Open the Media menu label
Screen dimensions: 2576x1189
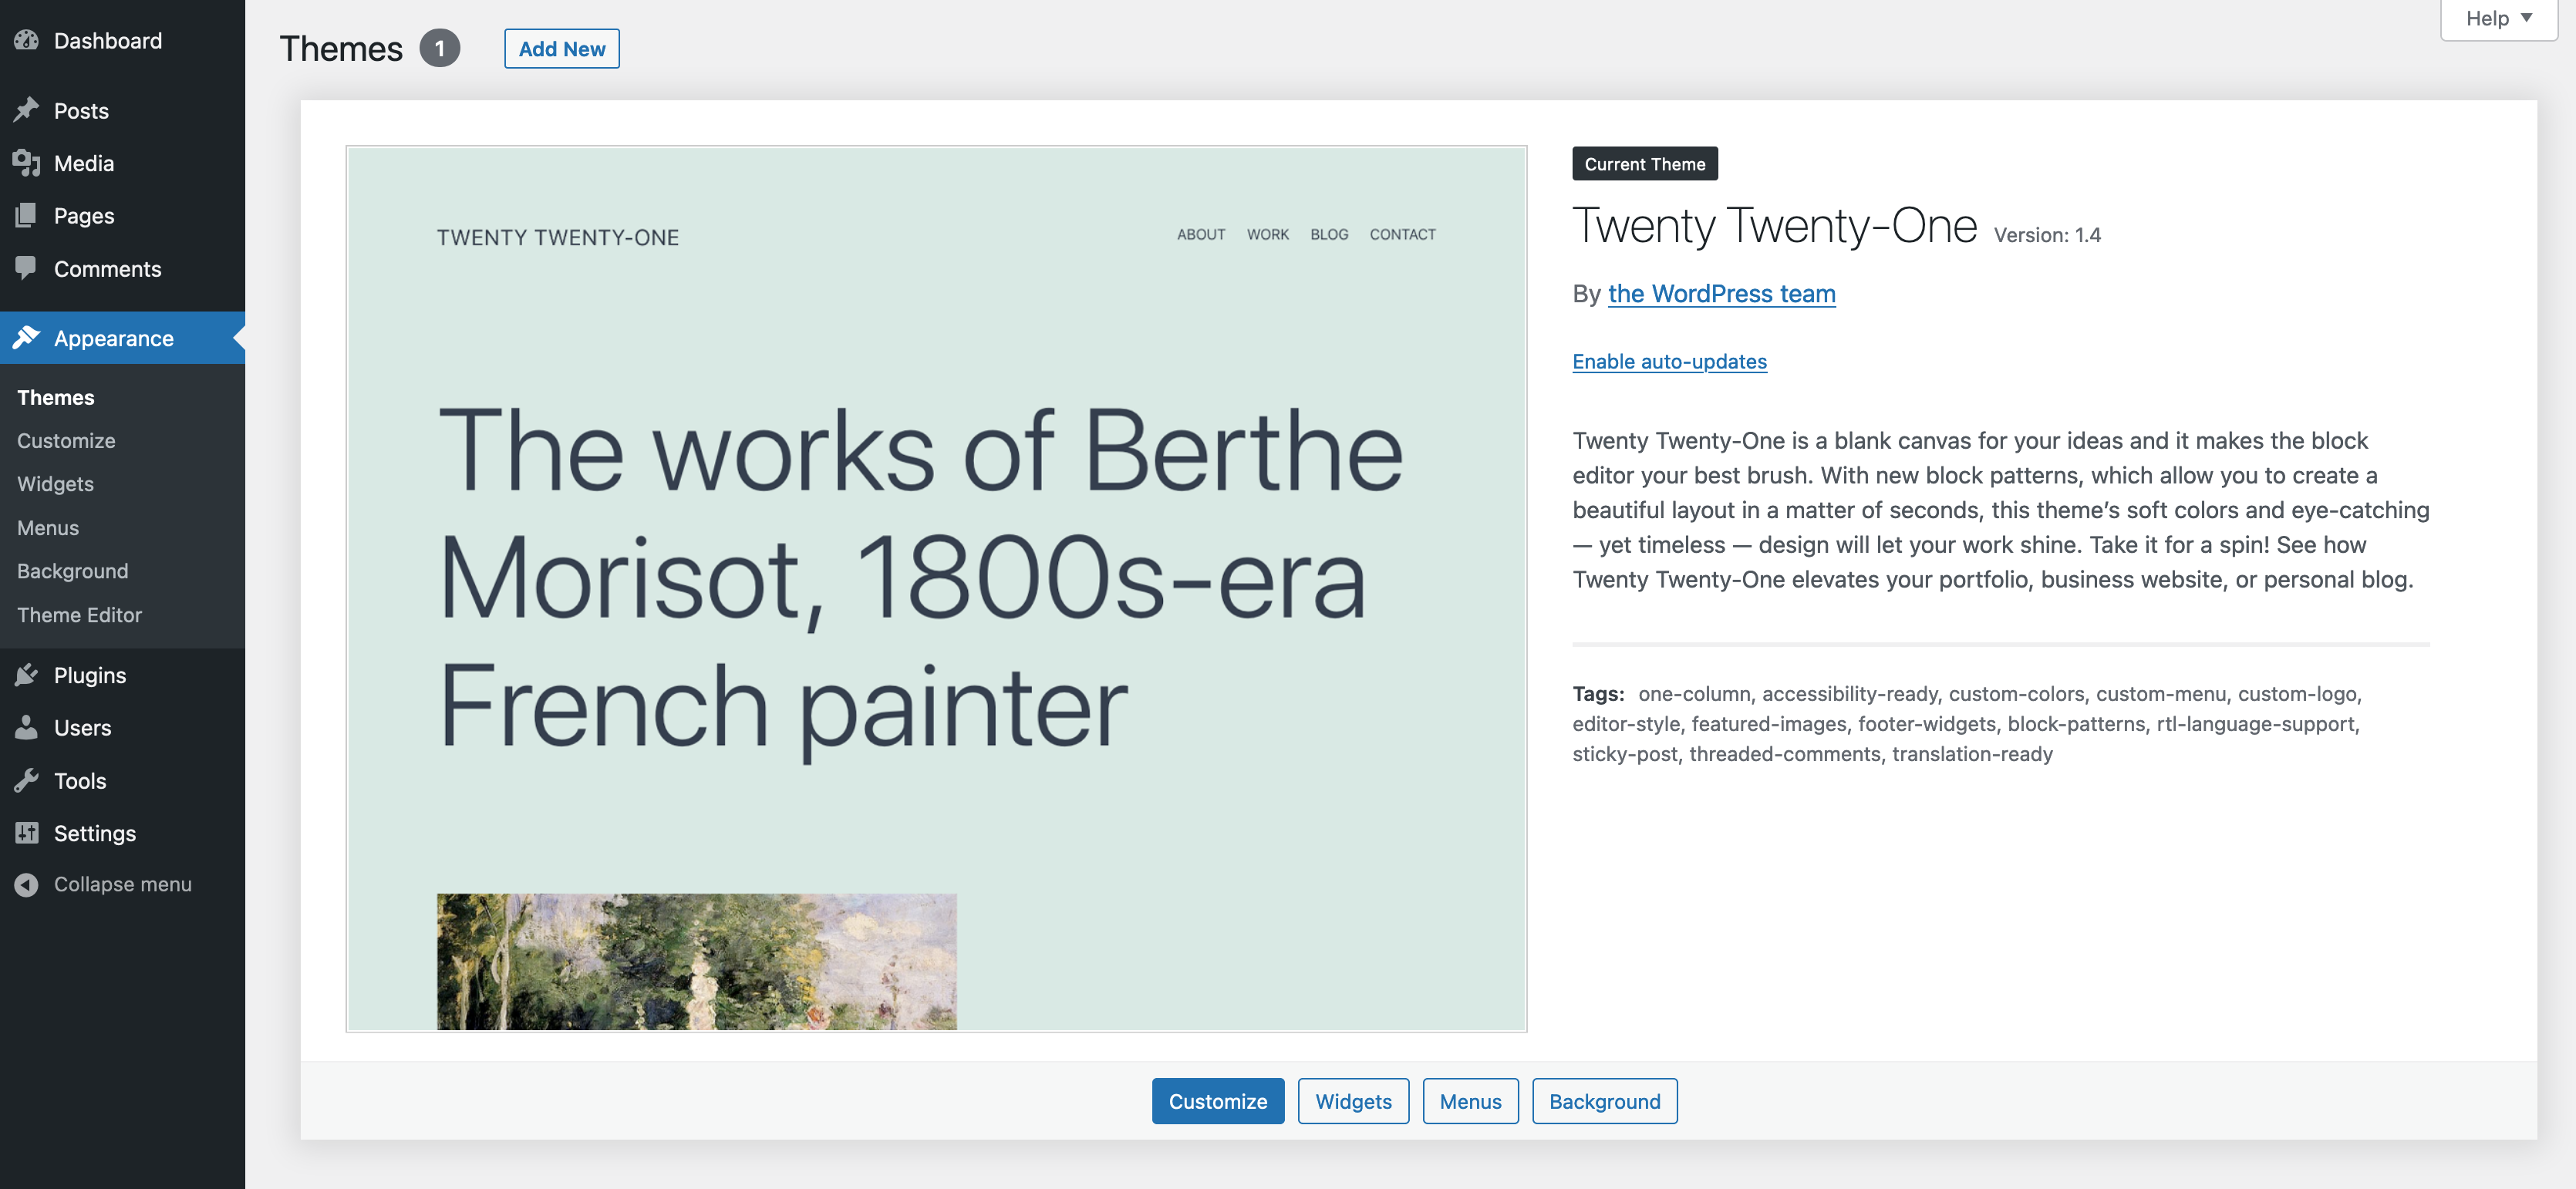[84, 163]
